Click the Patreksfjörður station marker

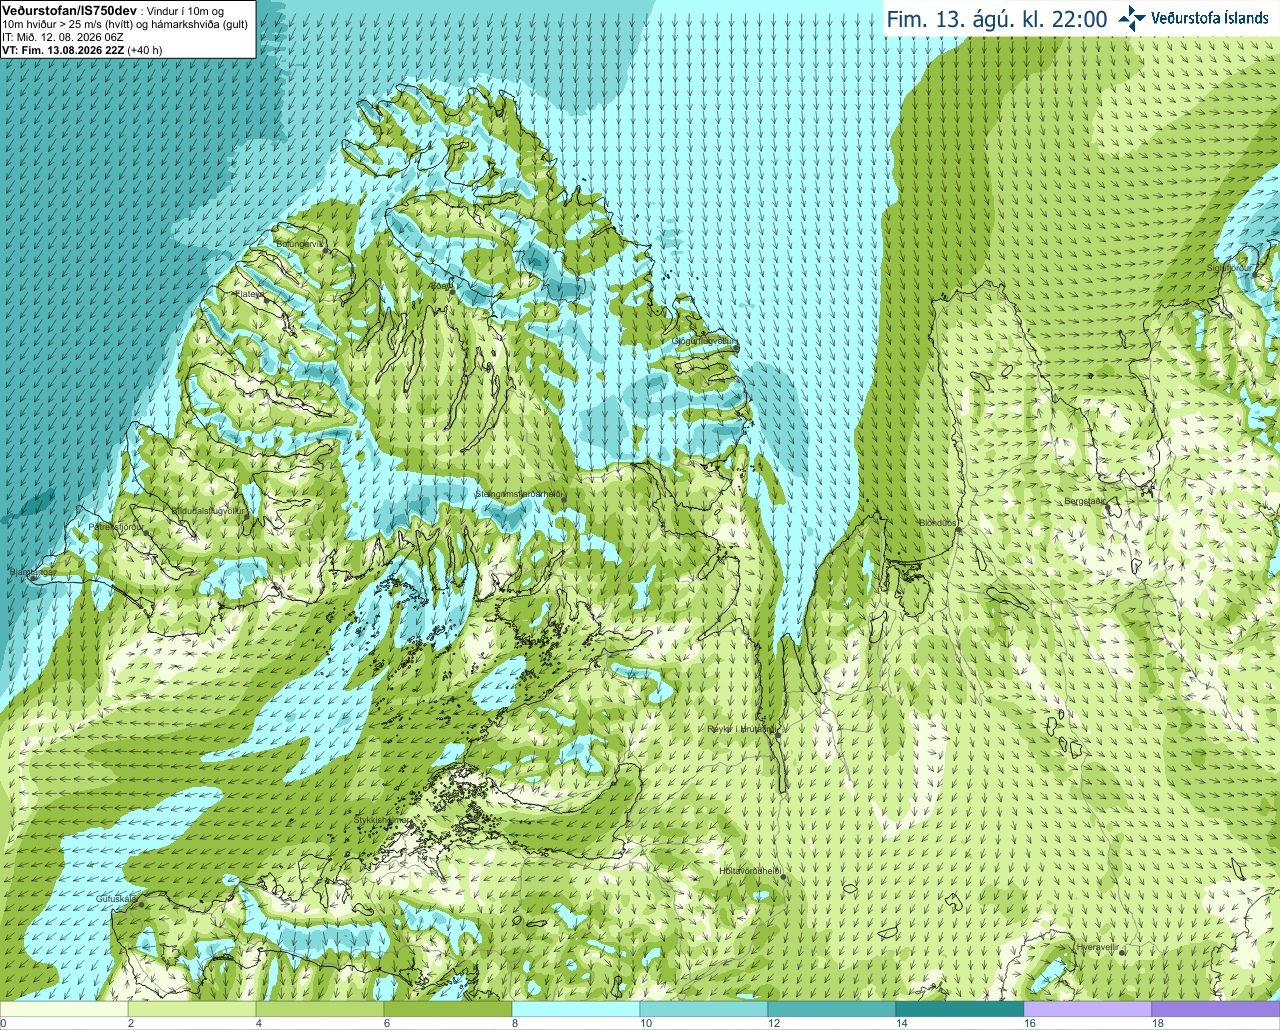coord(147,532)
